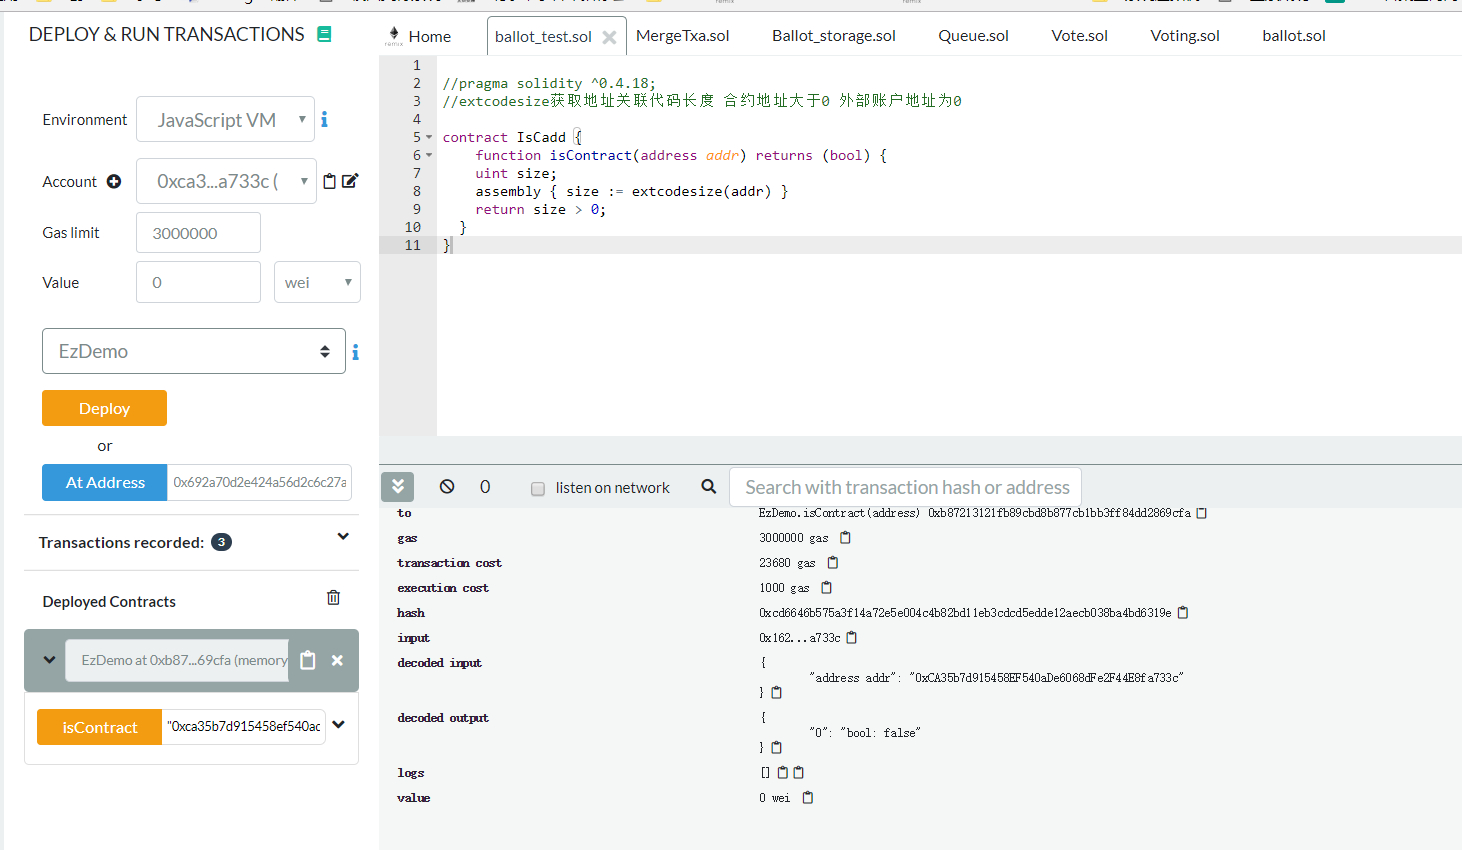
Task: Click the plus icon beside Account
Action: pyautogui.click(x=114, y=182)
